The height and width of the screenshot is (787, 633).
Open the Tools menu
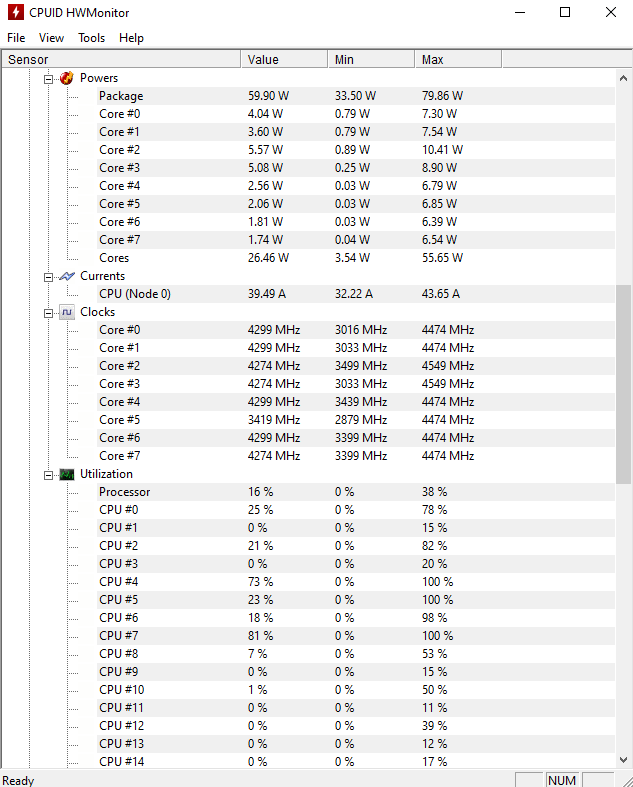click(x=91, y=38)
